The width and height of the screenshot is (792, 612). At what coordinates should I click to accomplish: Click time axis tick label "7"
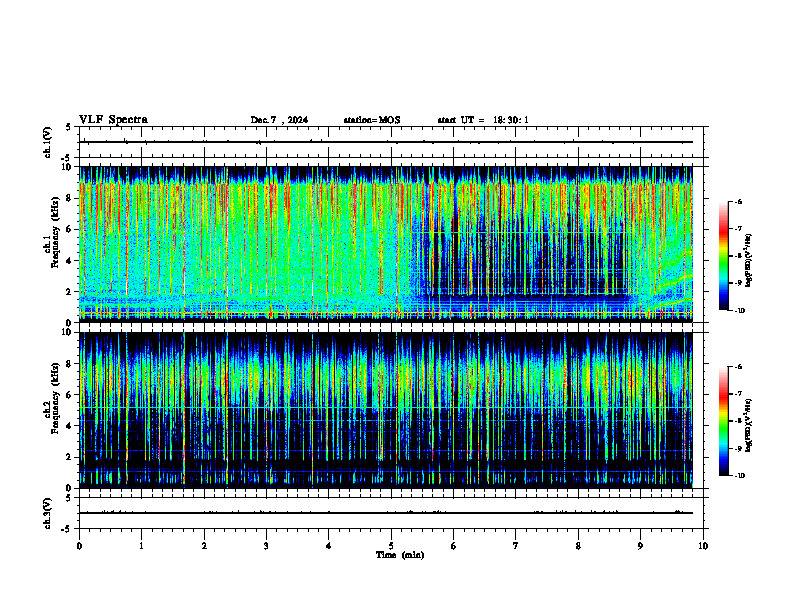click(x=516, y=546)
